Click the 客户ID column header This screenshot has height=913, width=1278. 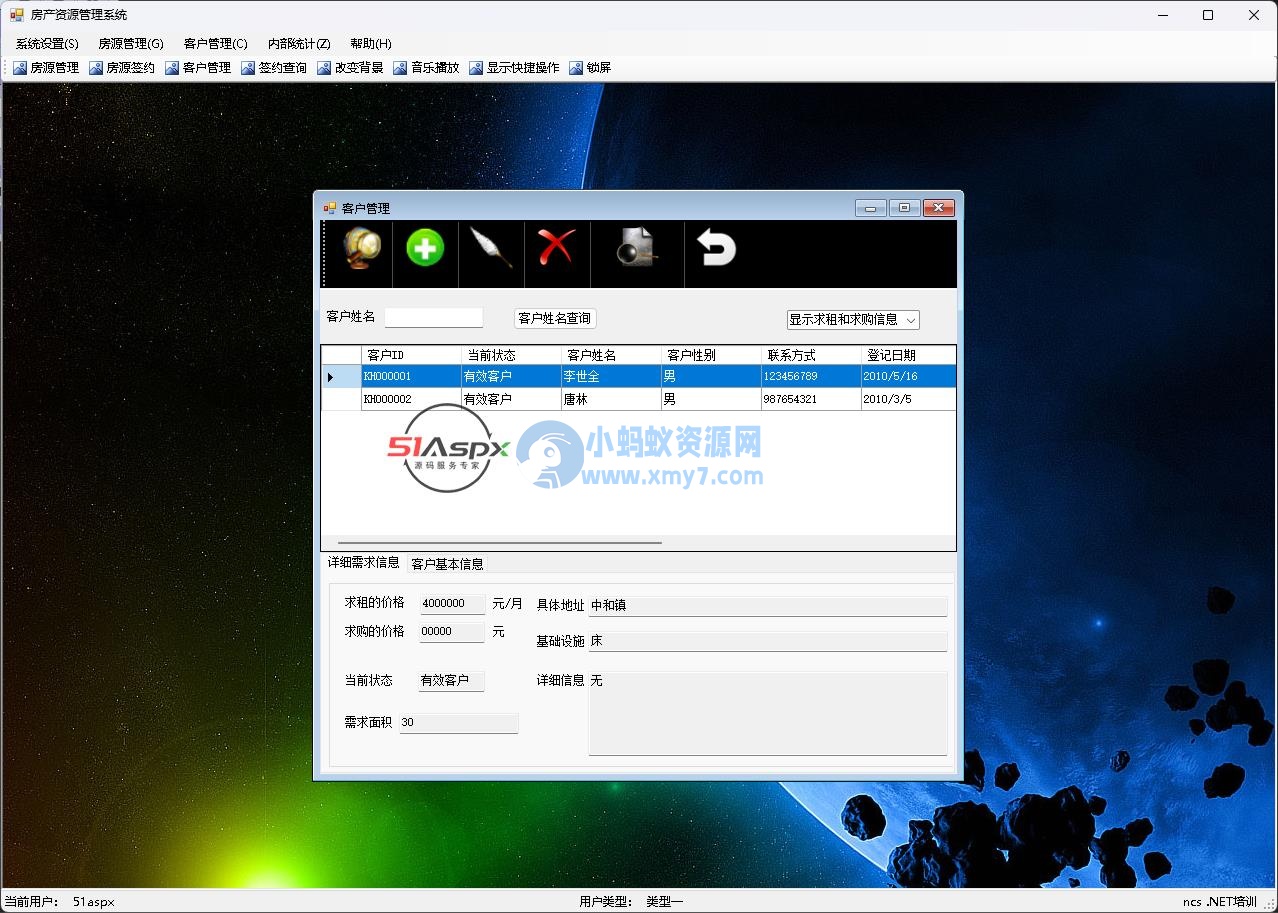tap(411, 355)
